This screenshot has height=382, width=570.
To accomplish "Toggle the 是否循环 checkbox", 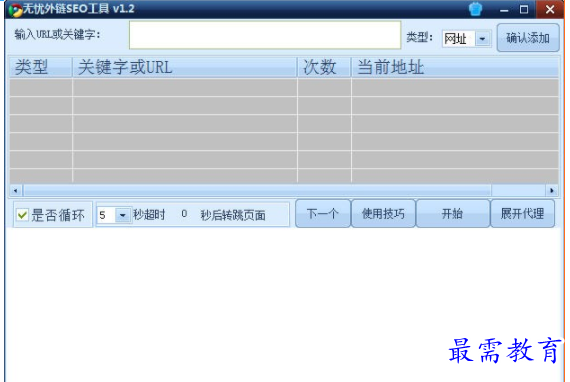I will [x=22, y=215].
